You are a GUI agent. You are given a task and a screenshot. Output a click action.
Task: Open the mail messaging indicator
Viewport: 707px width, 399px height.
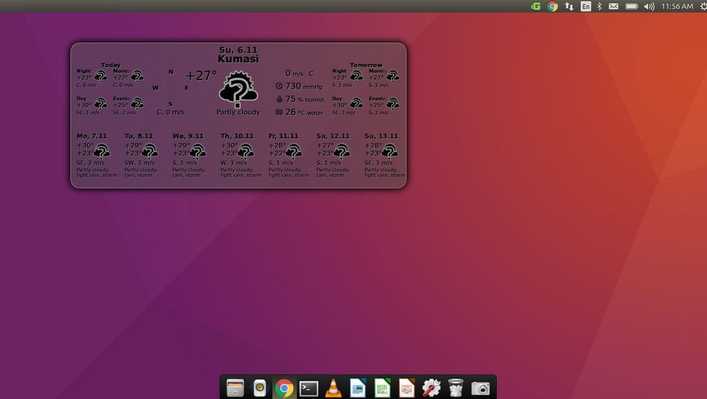614,6
